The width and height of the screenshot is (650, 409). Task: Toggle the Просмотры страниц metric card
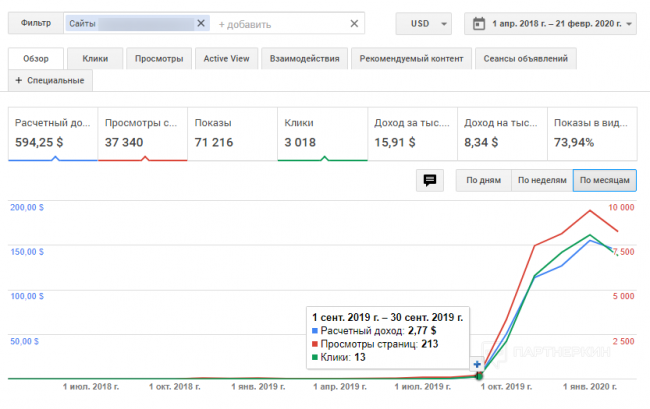tap(142, 132)
